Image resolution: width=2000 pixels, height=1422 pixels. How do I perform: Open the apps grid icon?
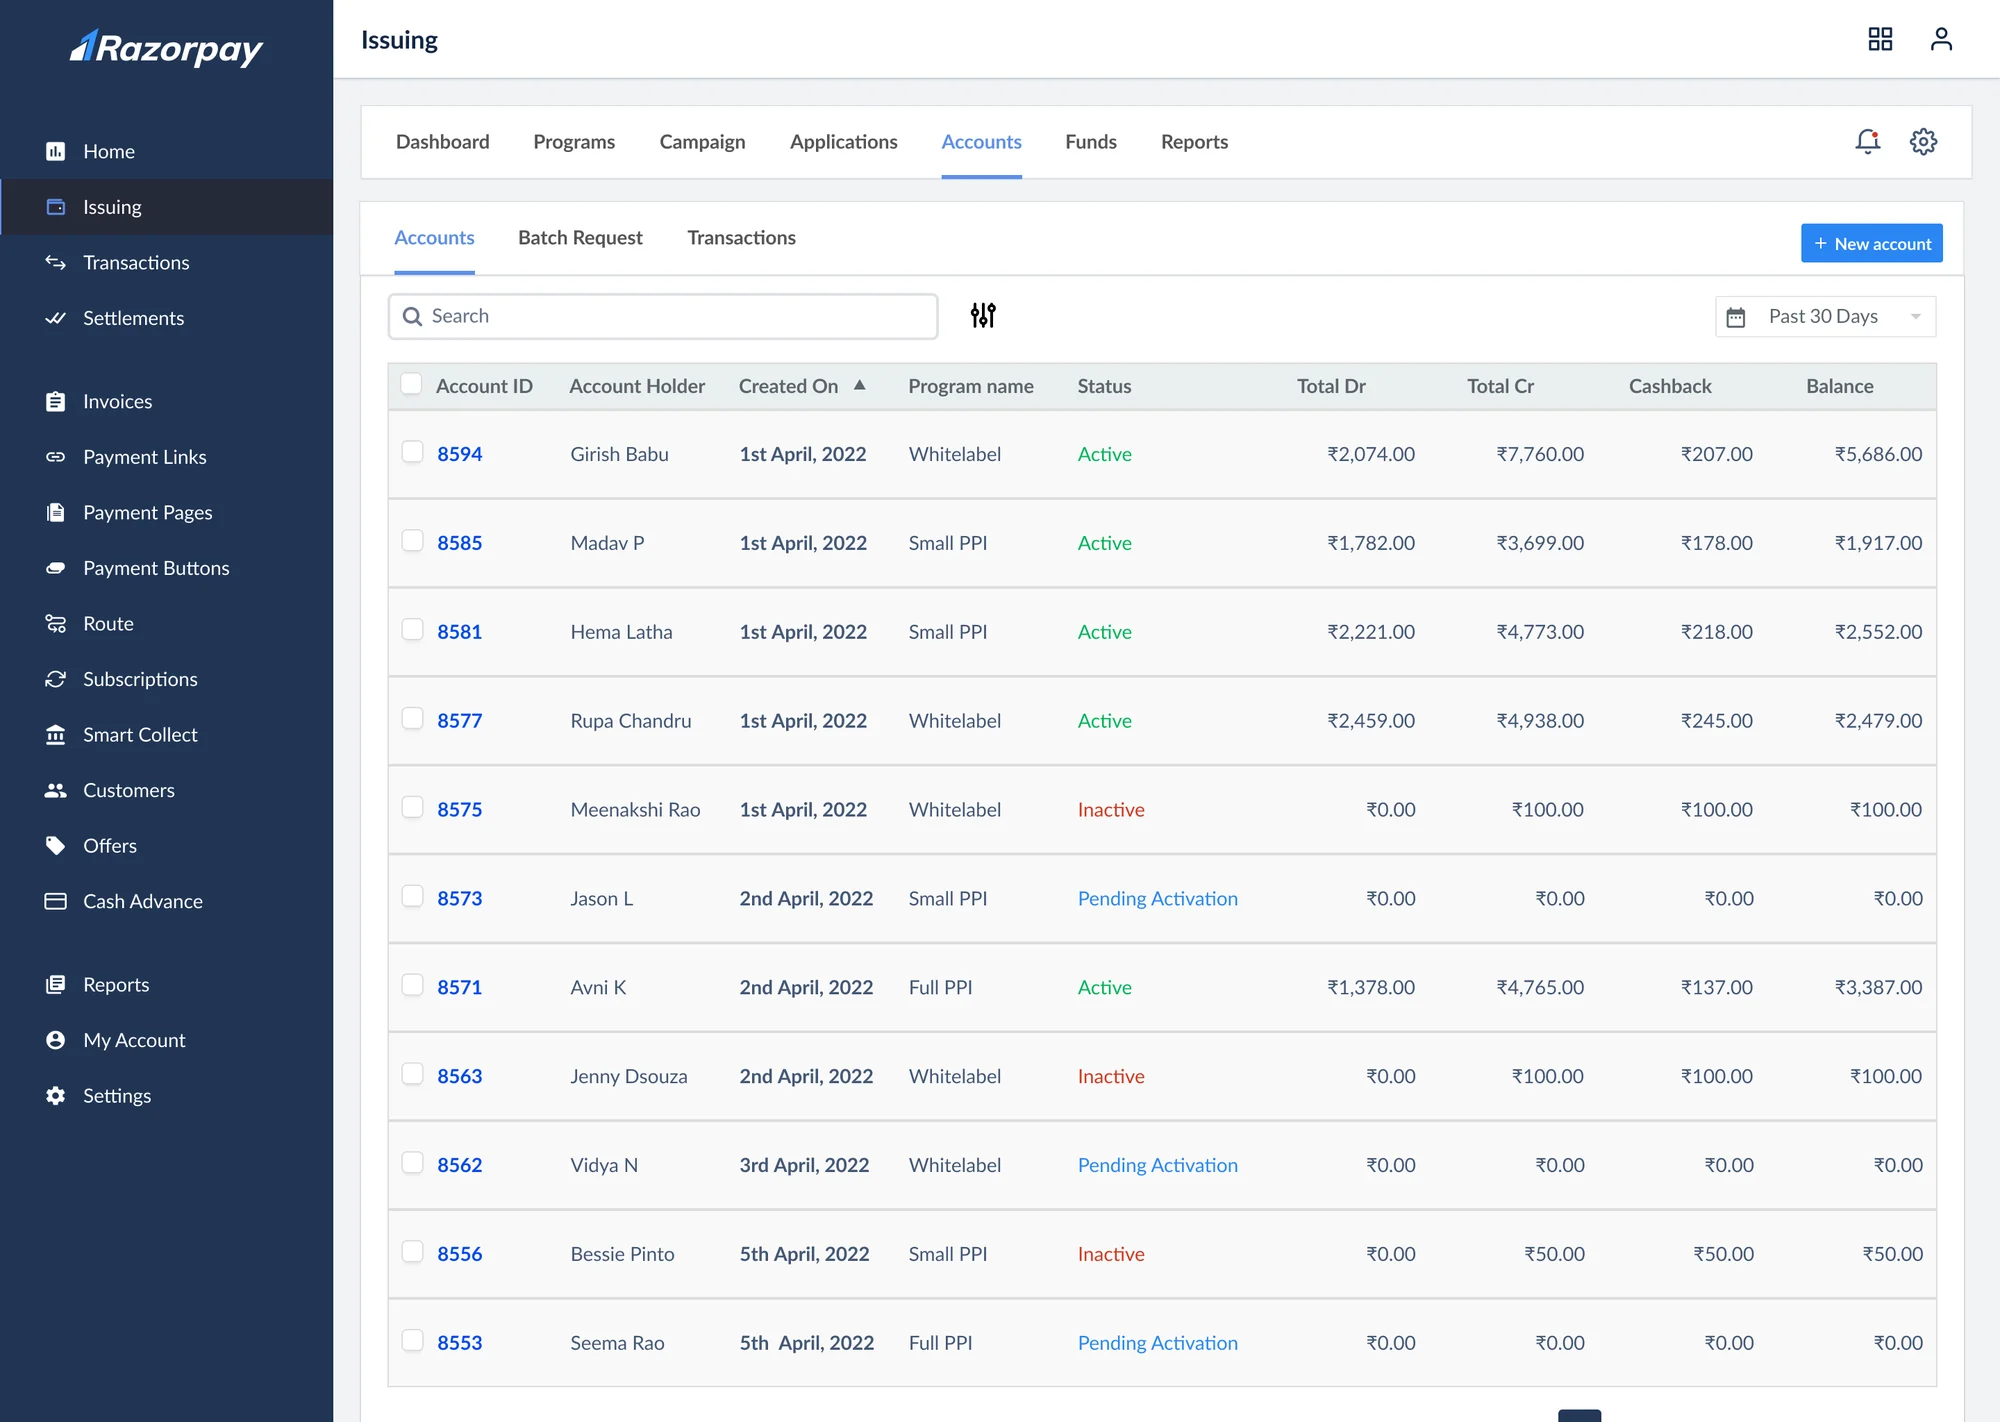coord(1880,39)
